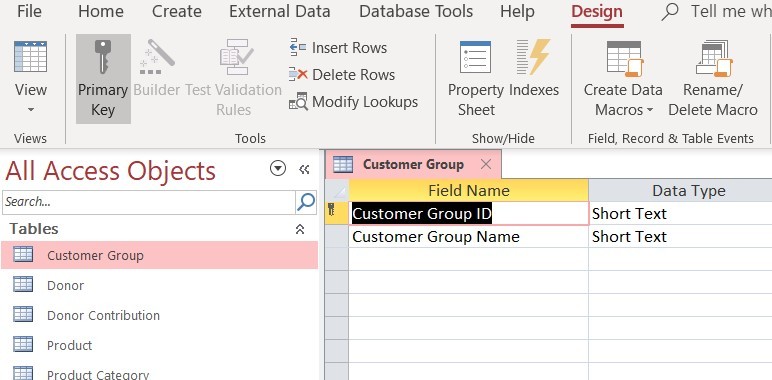Click the Delete Rows icon
The height and width of the screenshot is (380, 772).
click(298, 74)
